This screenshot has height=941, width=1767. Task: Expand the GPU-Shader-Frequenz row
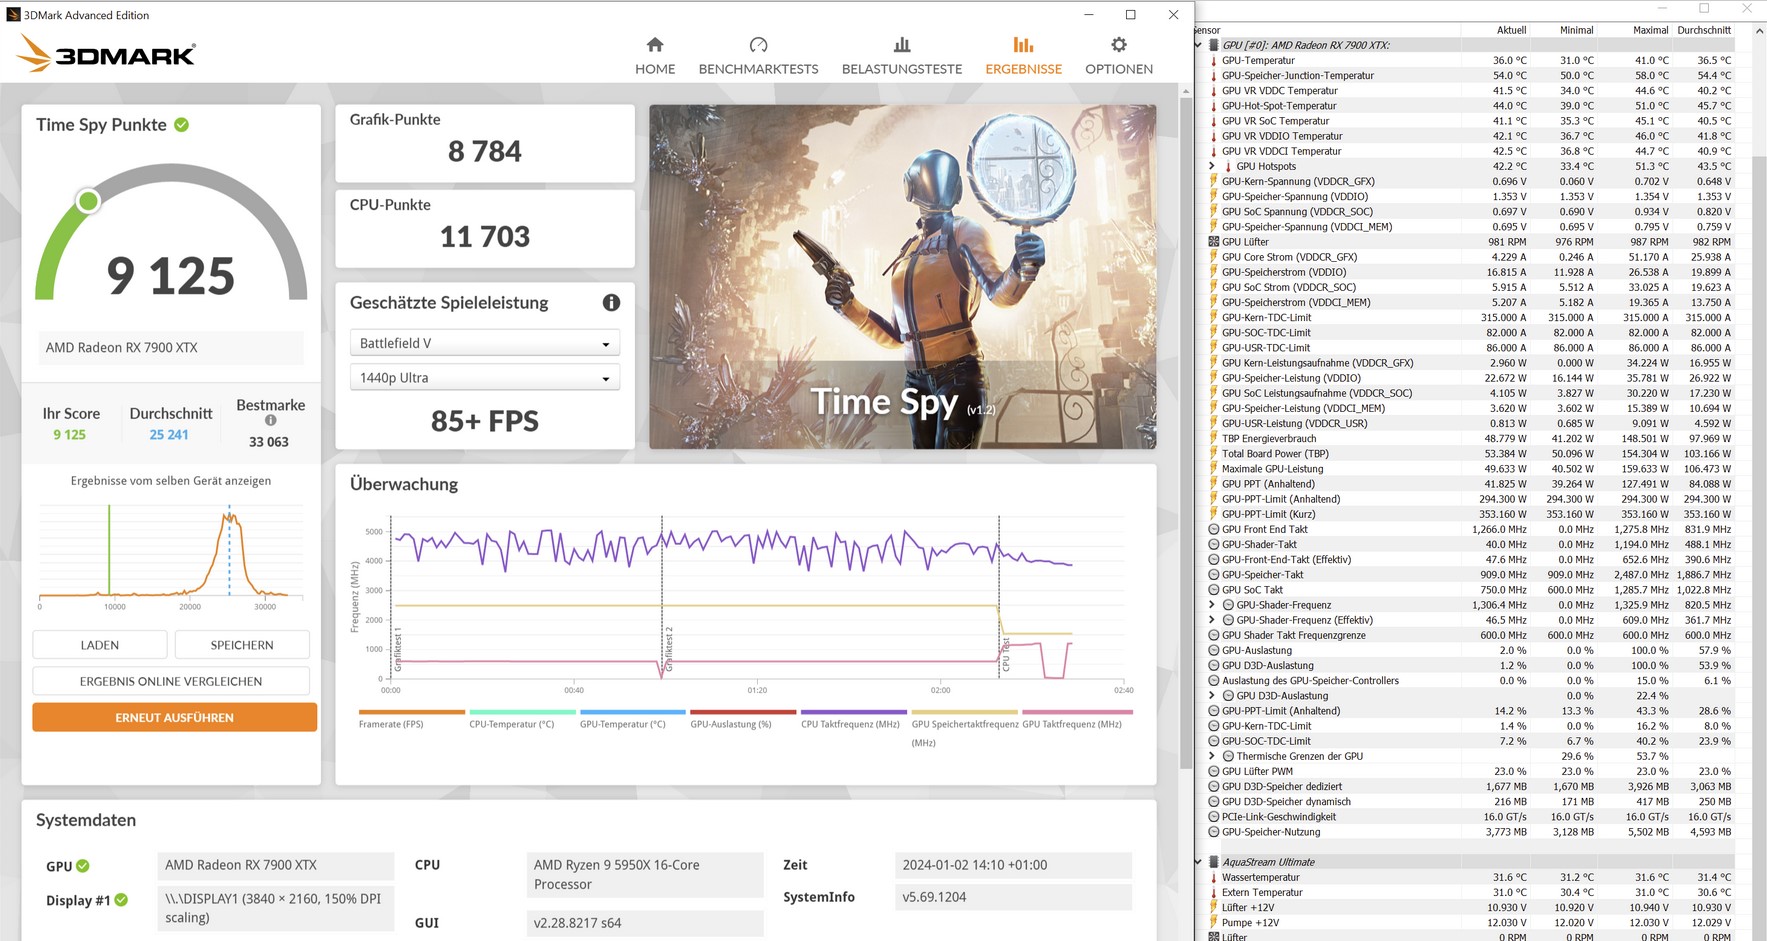click(1212, 605)
